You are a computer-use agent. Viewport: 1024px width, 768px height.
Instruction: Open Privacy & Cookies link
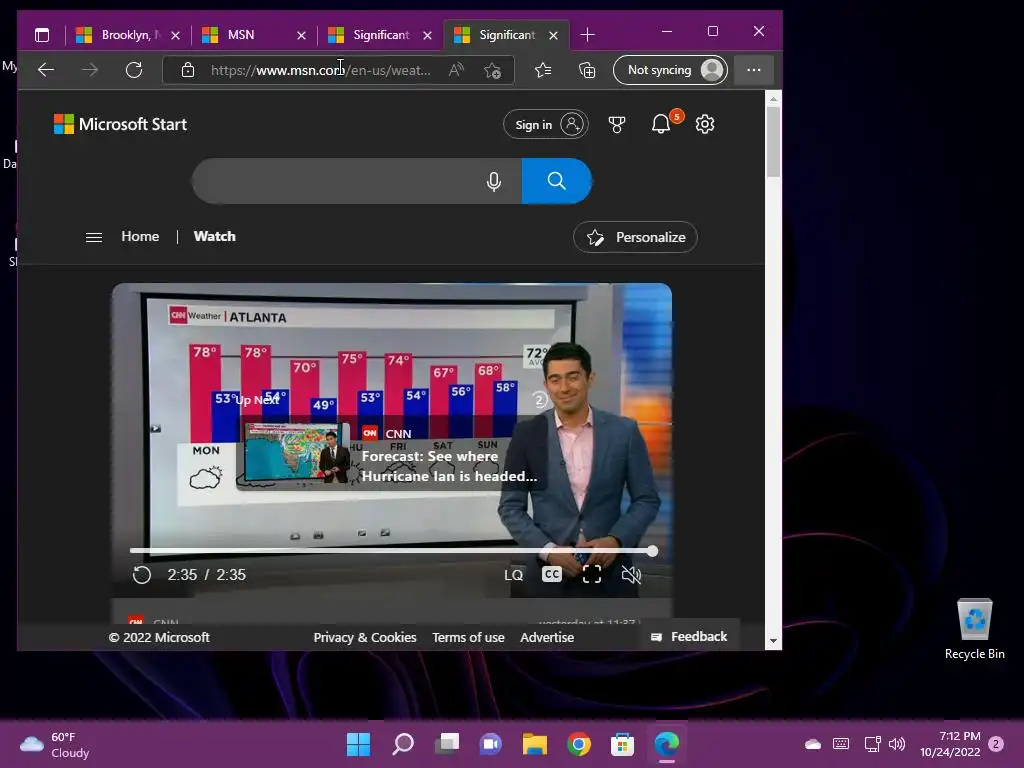364,637
